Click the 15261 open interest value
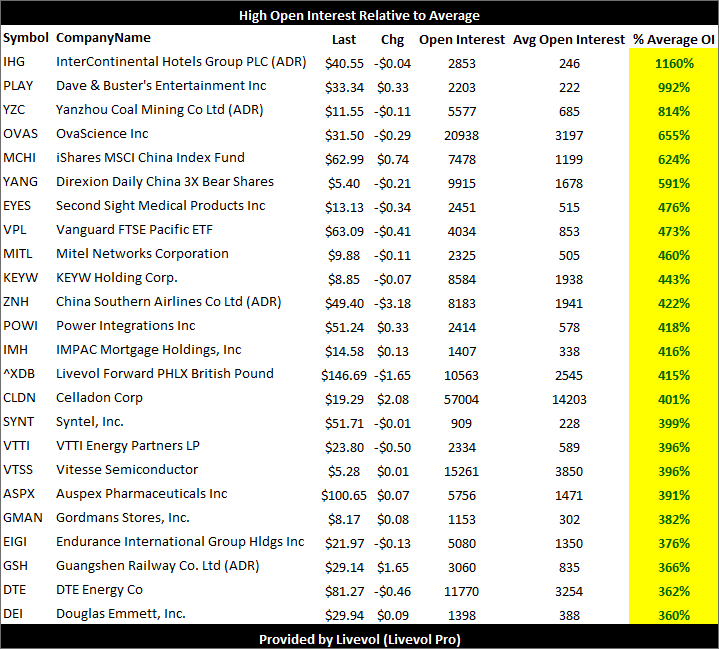Image resolution: width=719 pixels, height=649 pixels. [461, 471]
